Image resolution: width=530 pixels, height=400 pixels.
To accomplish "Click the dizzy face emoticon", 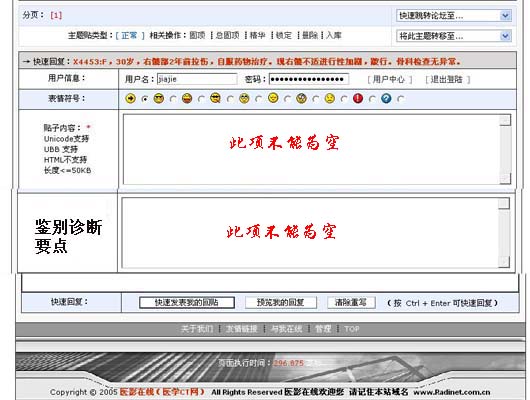I will 301,98.
